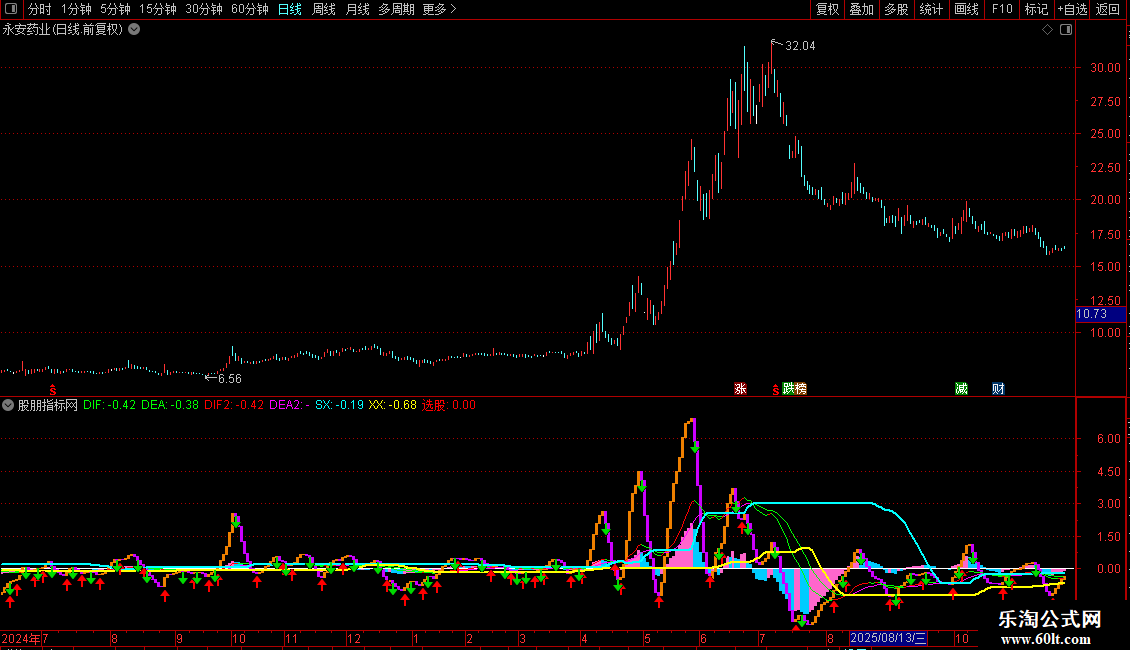Viewport: 1130px width, 650px height.
Task: Click the 复权 adjustment button
Action: pyautogui.click(x=827, y=9)
